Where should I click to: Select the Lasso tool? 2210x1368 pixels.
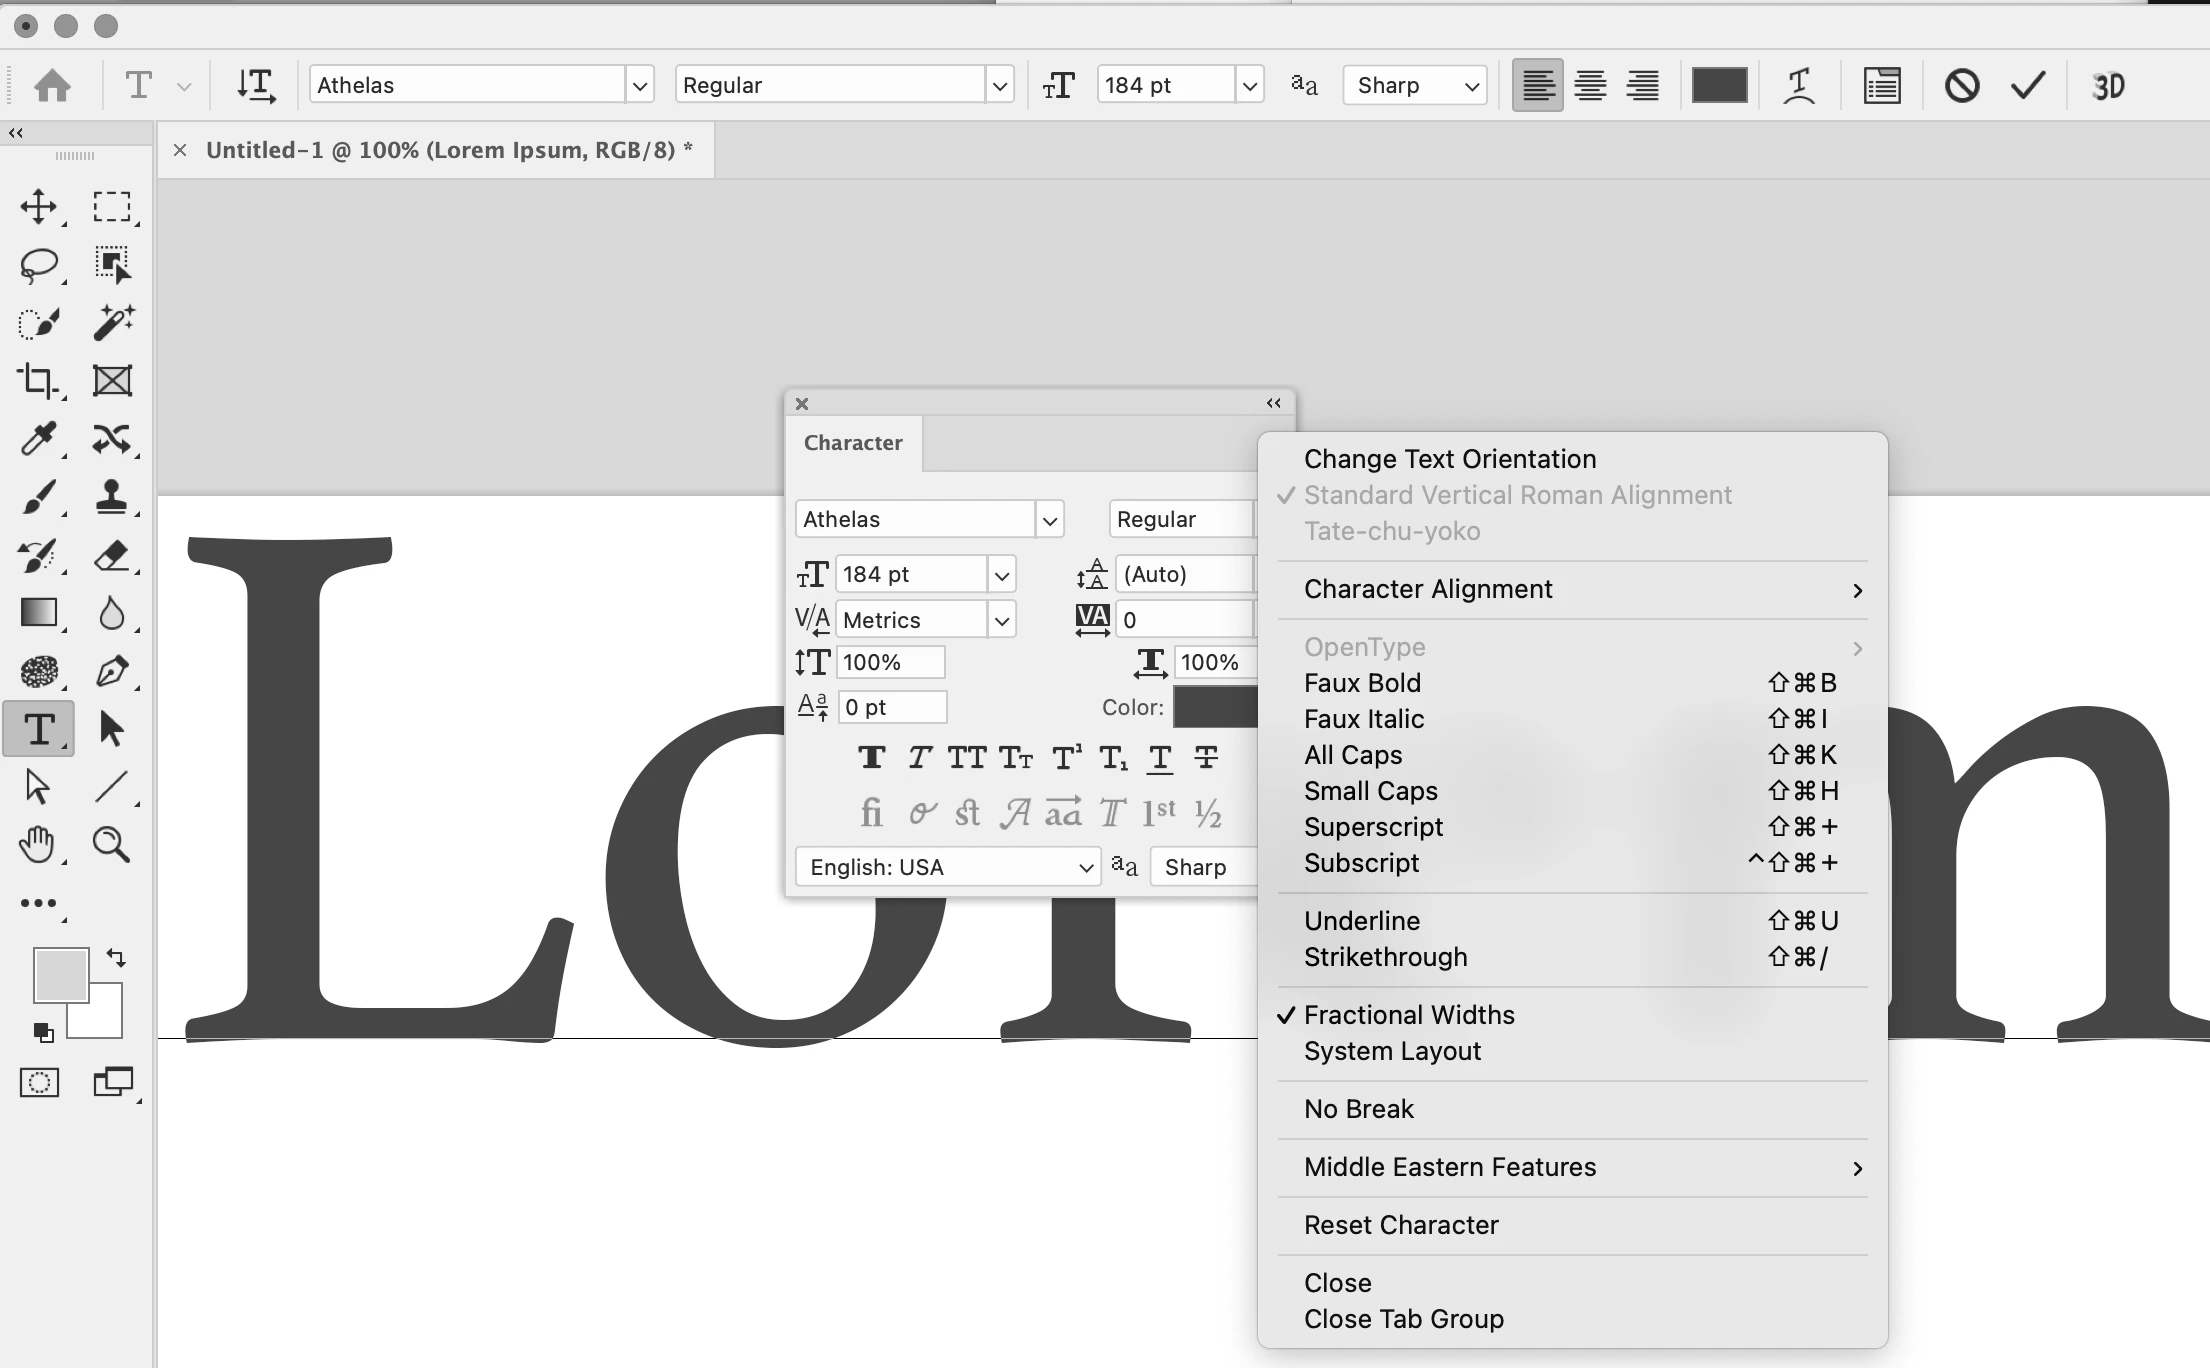pyautogui.click(x=39, y=265)
